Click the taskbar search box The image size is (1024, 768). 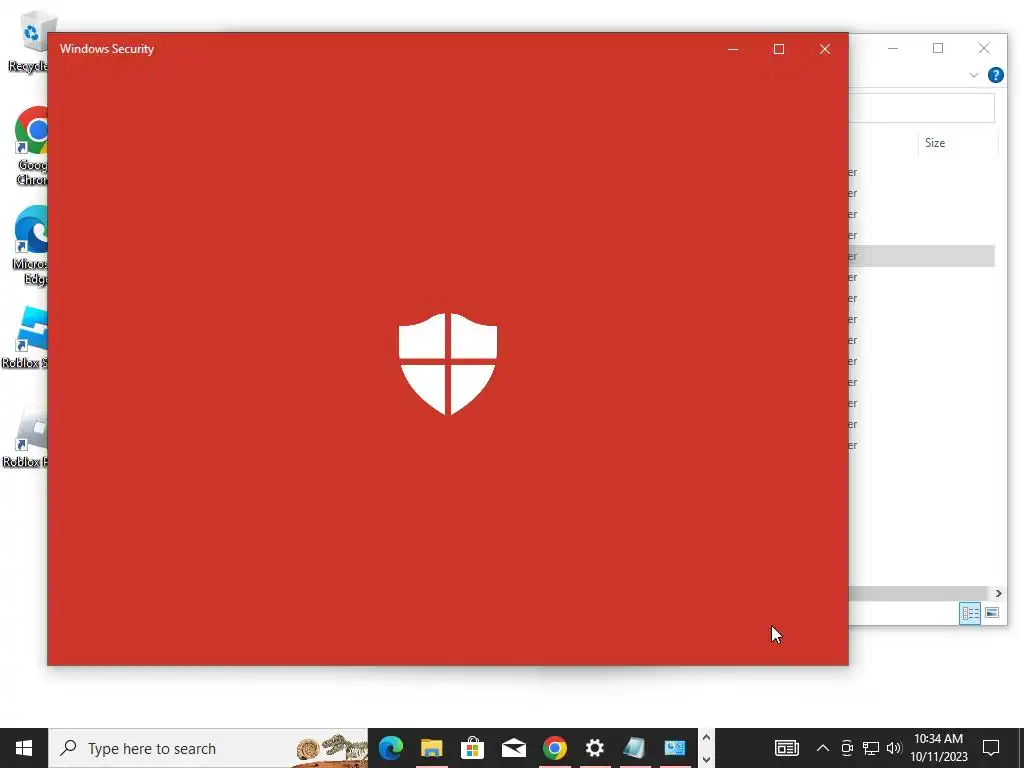pyautogui.click(x=208, y=748)
